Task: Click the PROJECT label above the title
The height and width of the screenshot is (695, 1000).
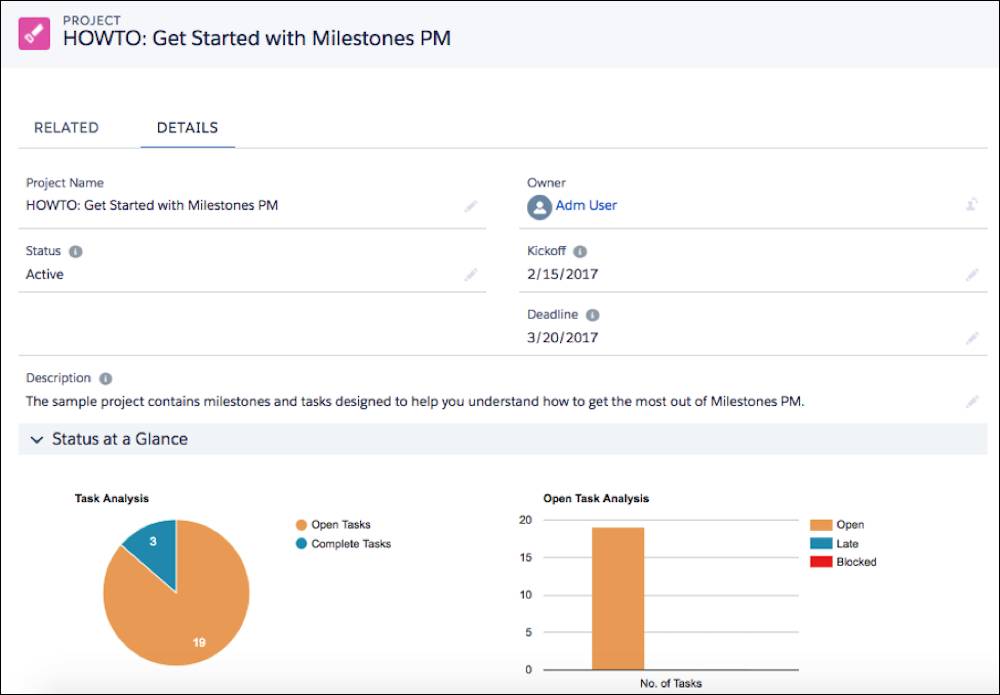Action: tap(92, 20)
